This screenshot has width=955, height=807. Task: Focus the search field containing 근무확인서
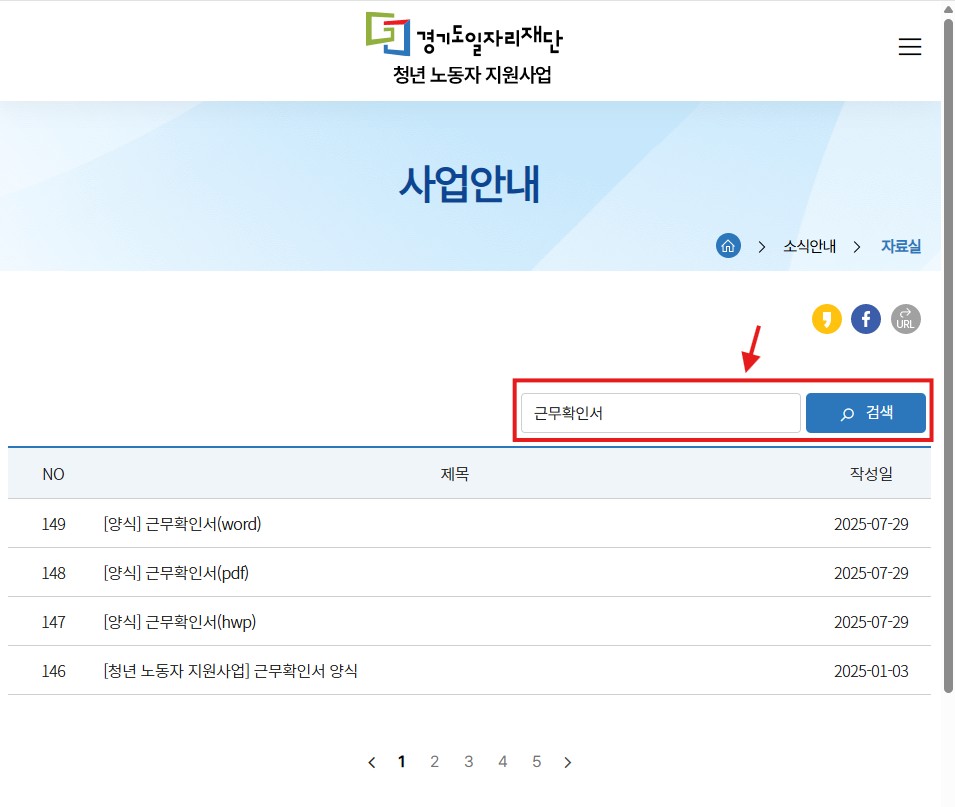click(x=660, y=413)
